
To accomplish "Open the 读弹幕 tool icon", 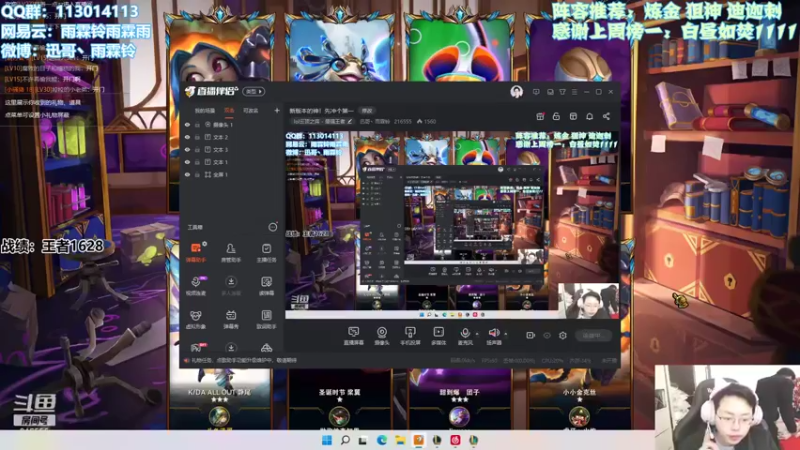I will [x=266, y=286].
